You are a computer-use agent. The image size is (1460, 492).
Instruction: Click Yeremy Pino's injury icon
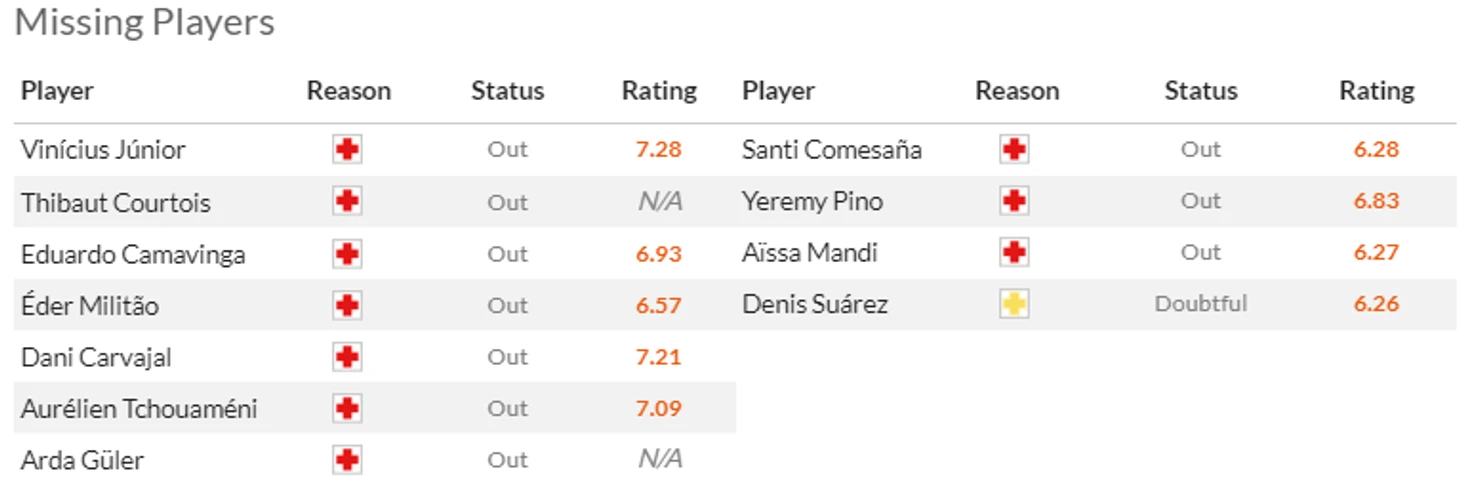point(1014,201)
